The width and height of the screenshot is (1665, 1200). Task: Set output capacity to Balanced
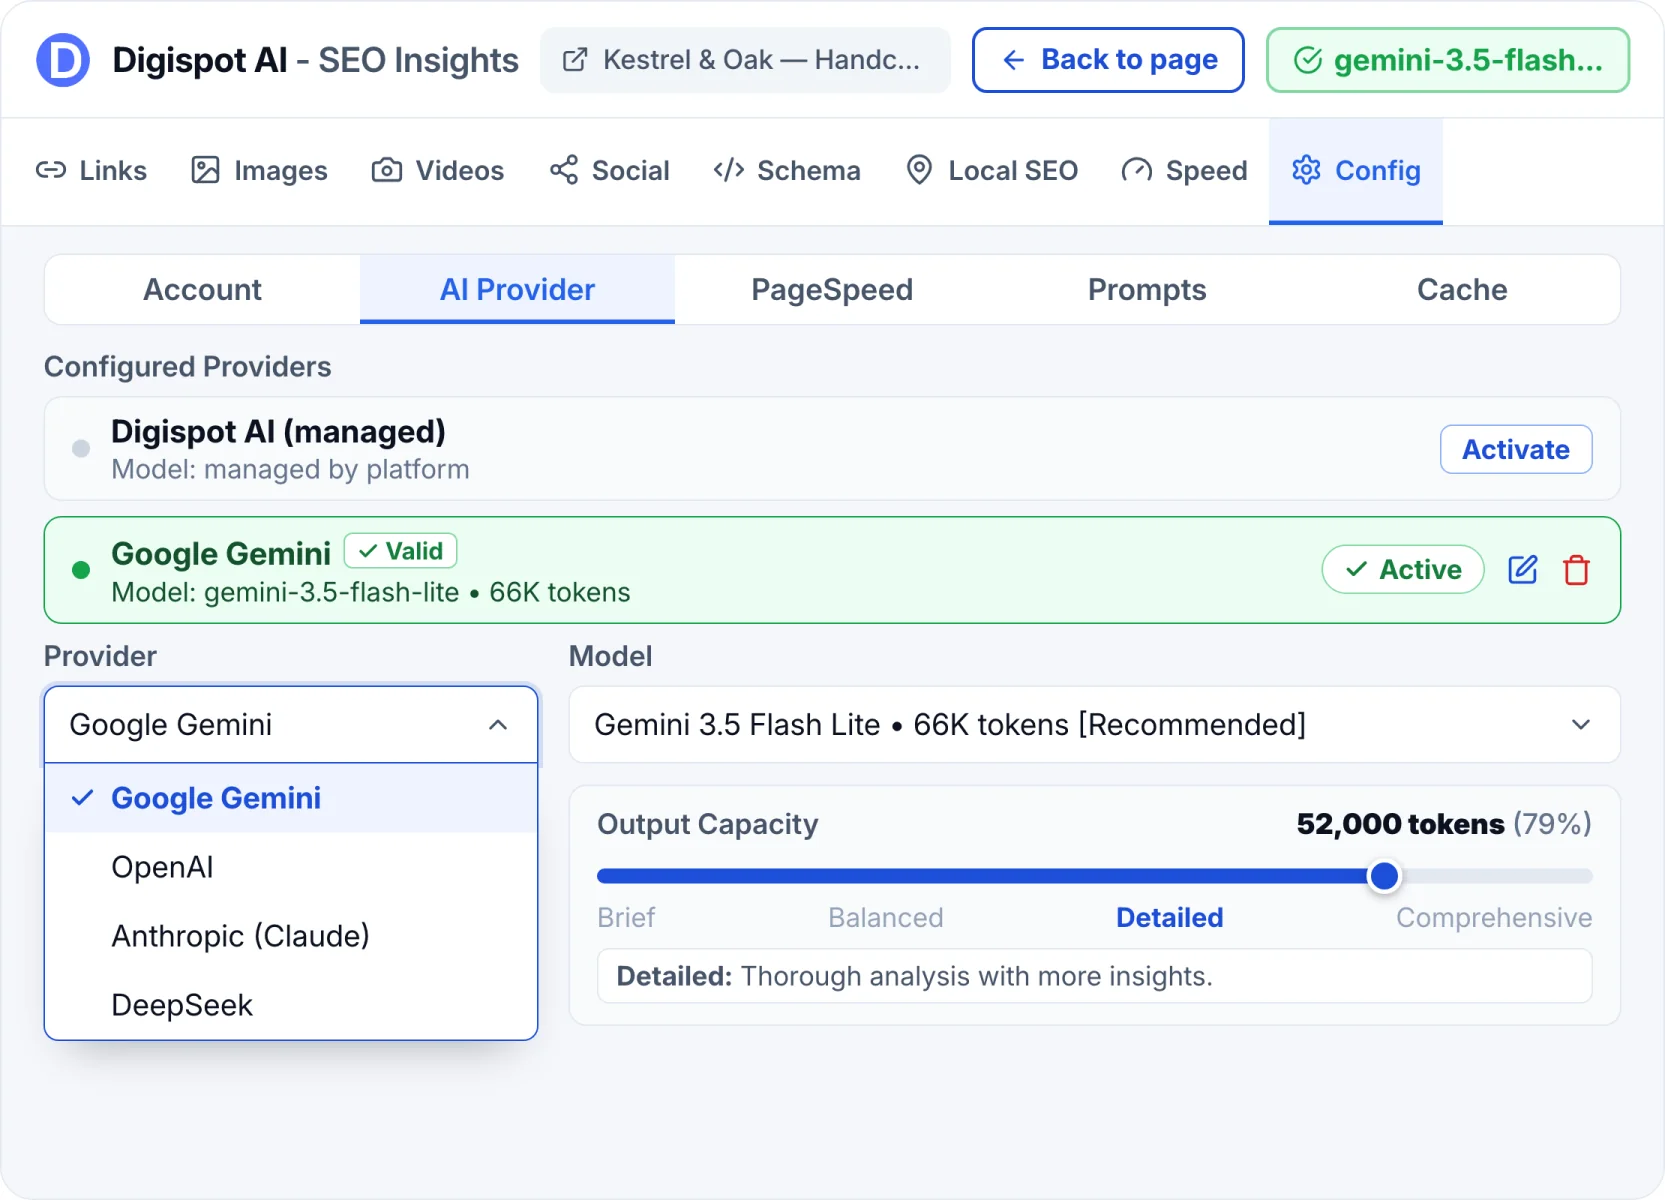[886, 918]
